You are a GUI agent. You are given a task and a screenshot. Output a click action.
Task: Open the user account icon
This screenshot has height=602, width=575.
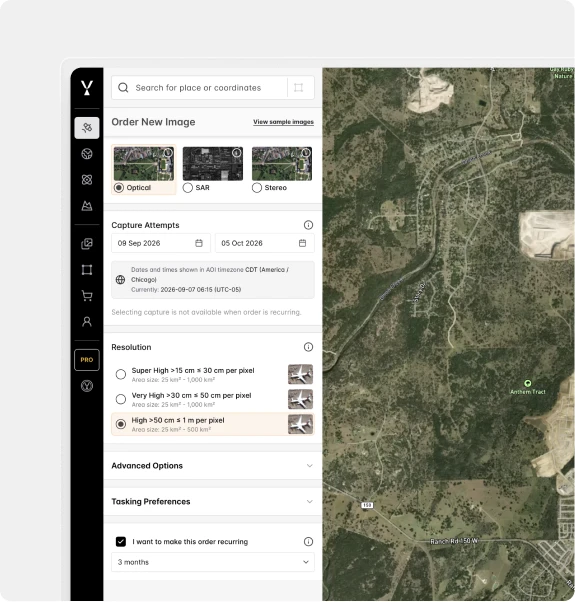(x=87, y=321)
